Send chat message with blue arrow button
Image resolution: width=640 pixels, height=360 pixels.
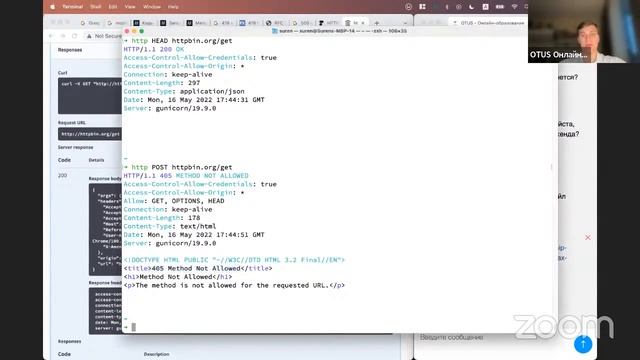point(583,344)
